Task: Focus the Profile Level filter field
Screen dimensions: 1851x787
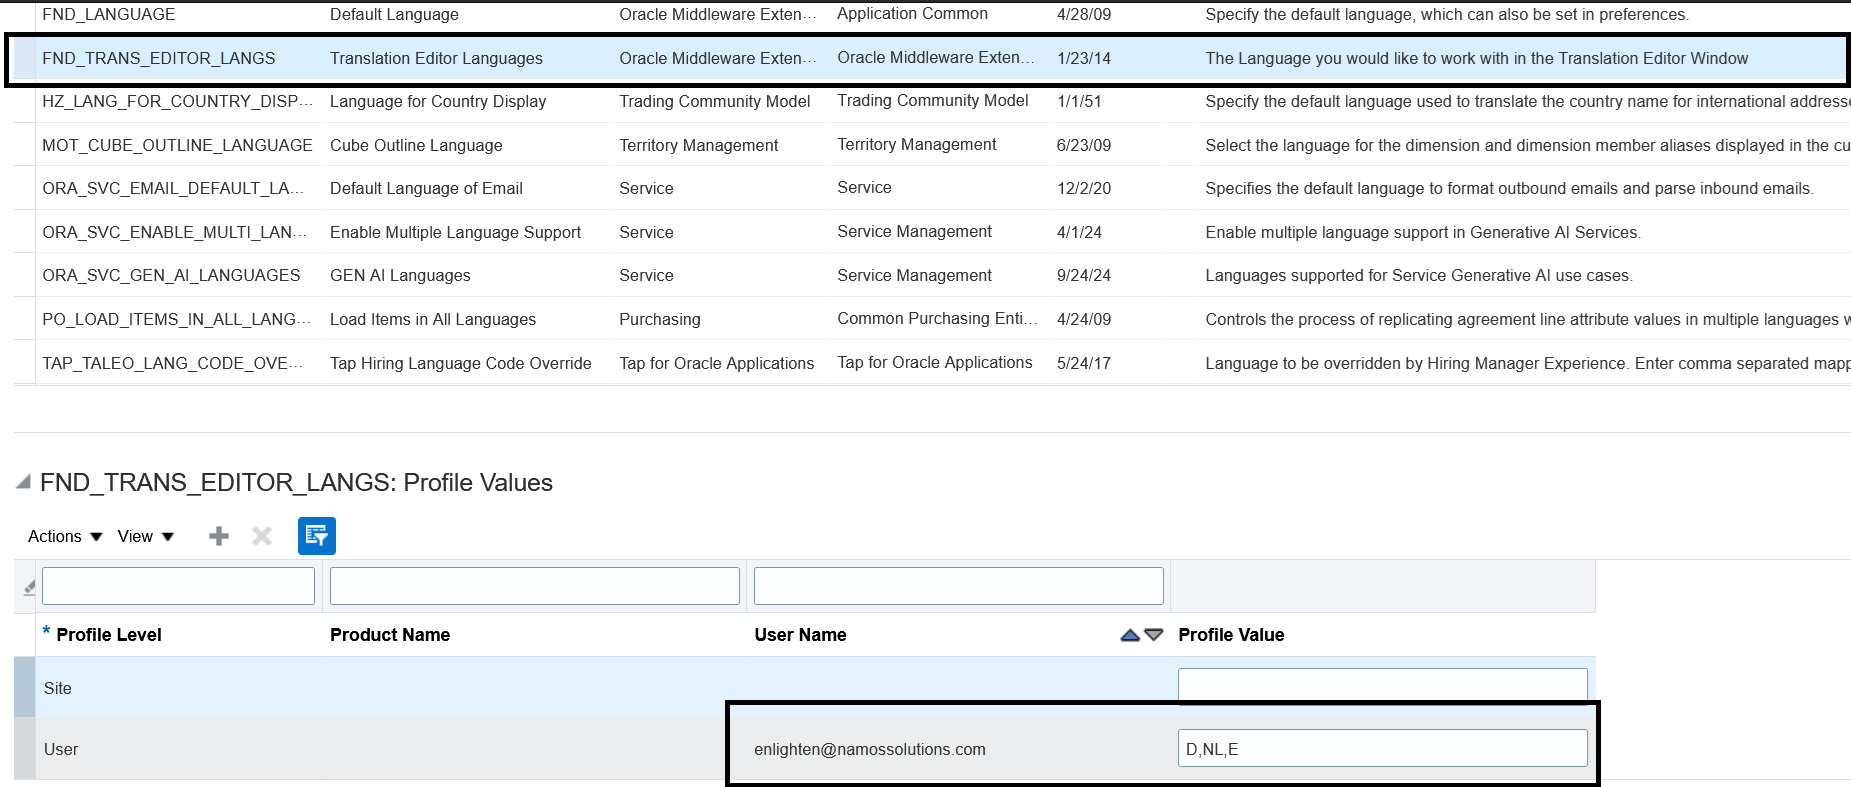Action: point(178,586)
